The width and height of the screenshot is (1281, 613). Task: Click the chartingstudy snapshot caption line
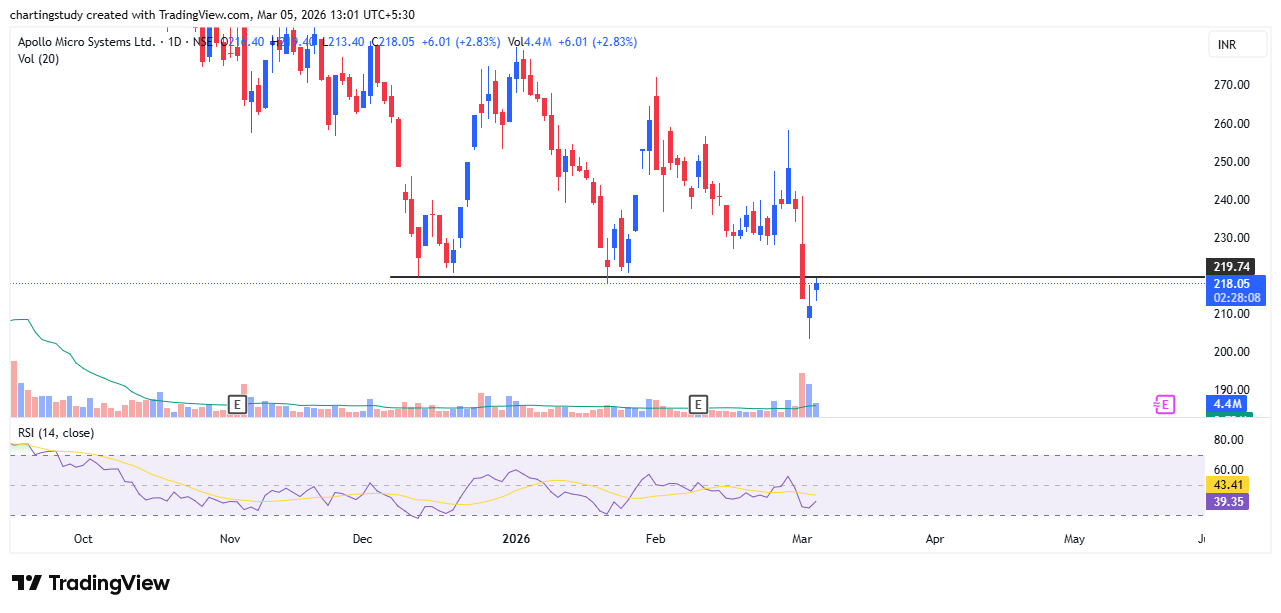click(212, 14)
